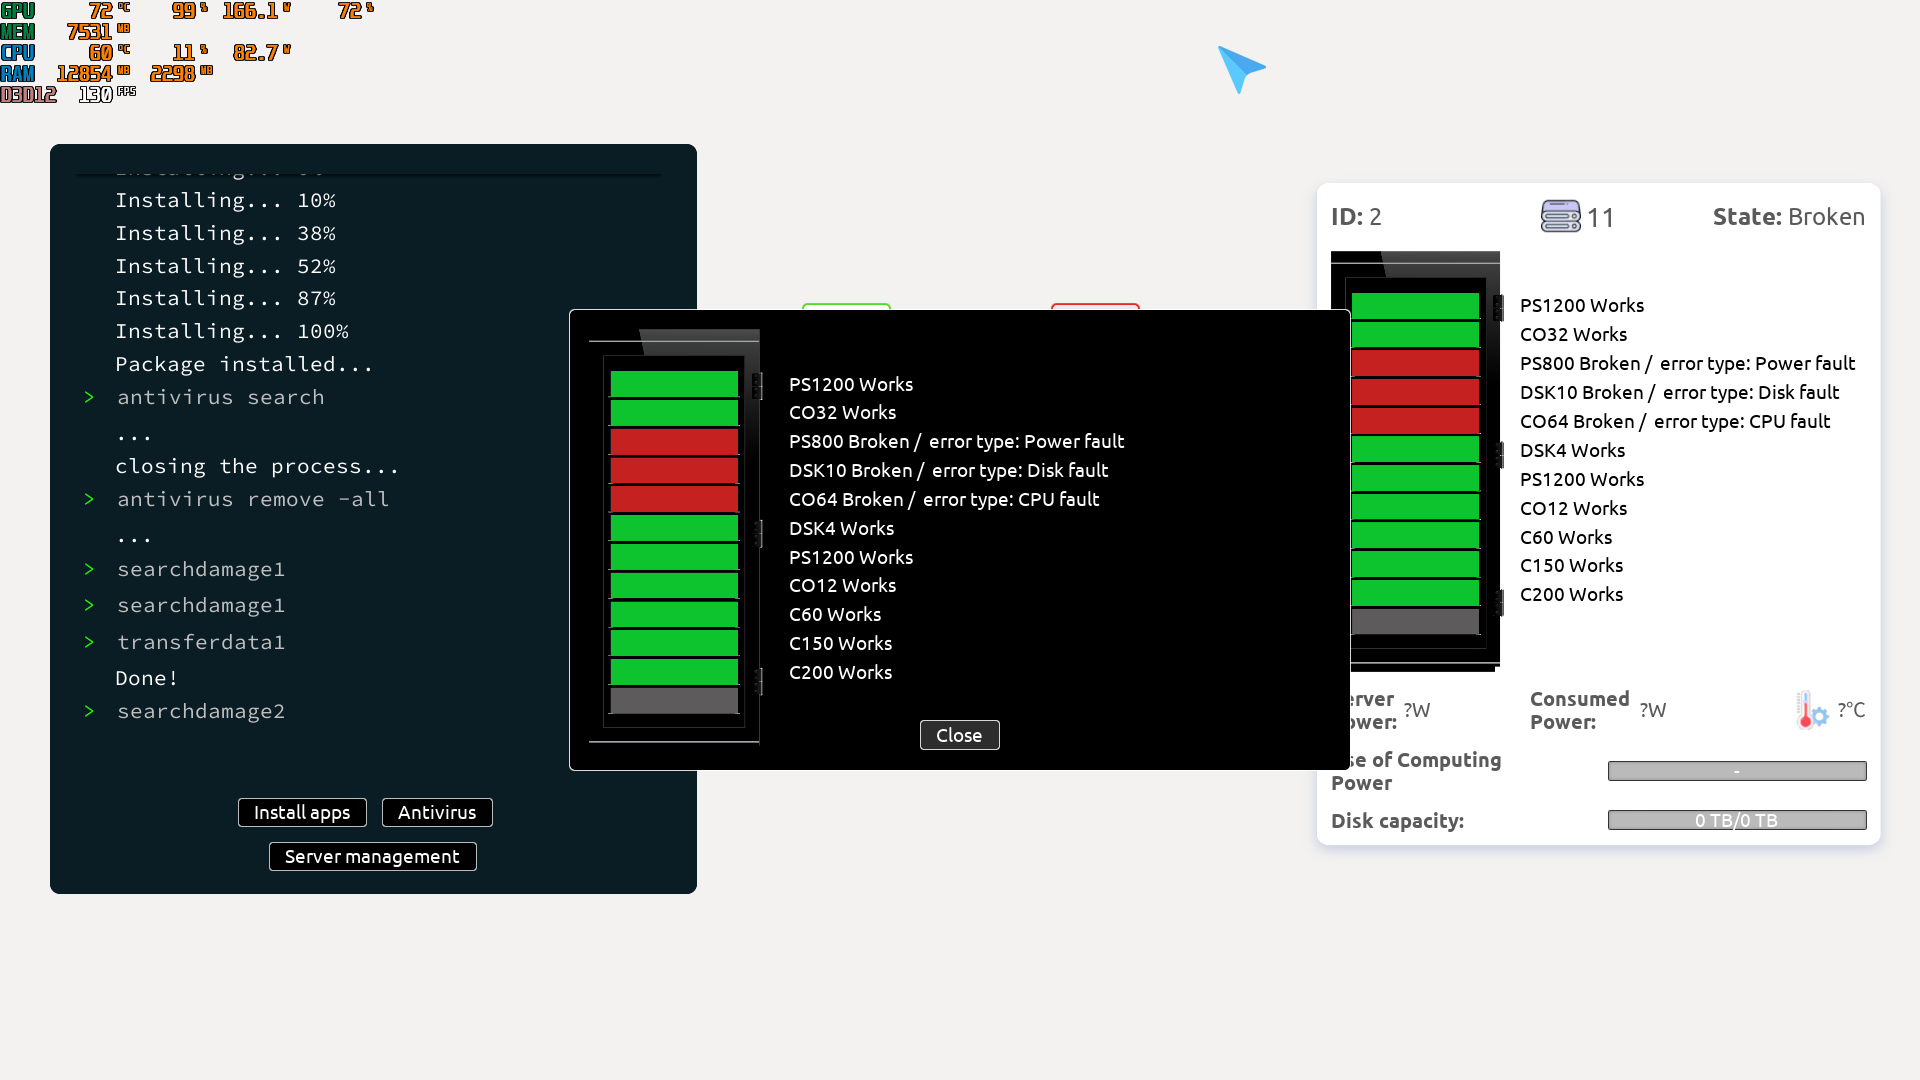1920x1080 pixels.
Task: Open Server management options
Action: click(x=372, y=856)
